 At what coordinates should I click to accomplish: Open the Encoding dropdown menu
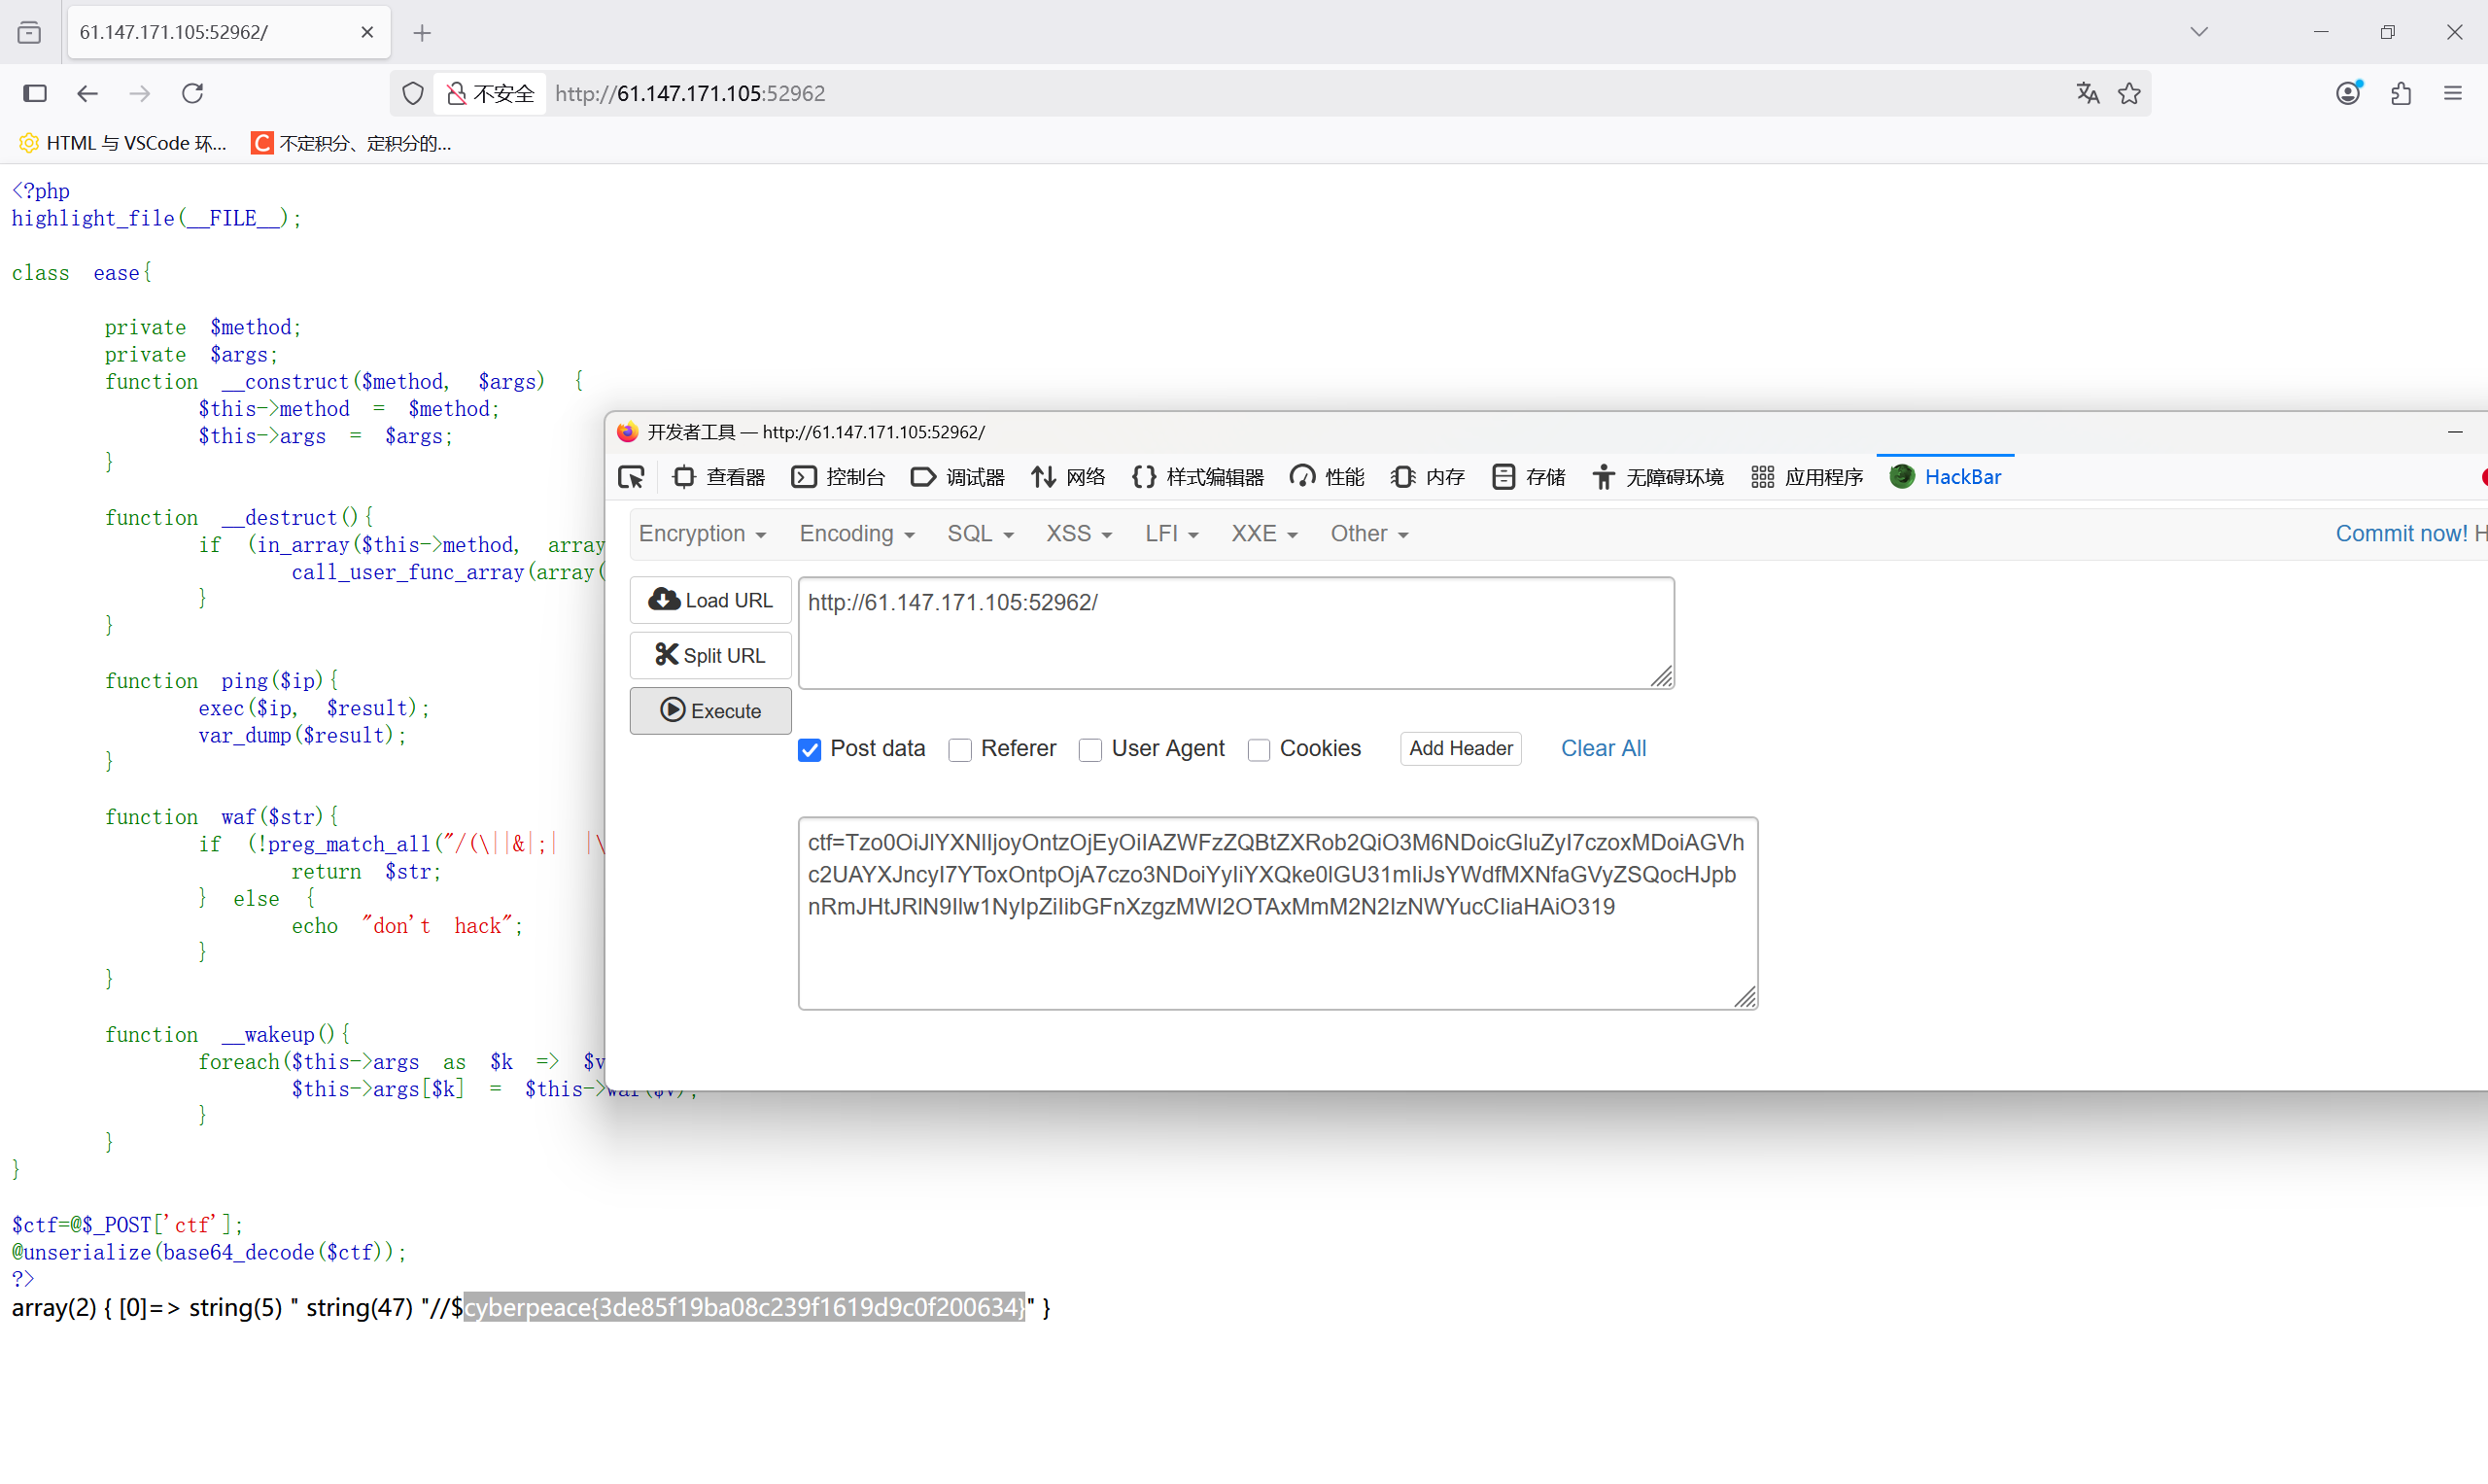(x=856, y=534)
